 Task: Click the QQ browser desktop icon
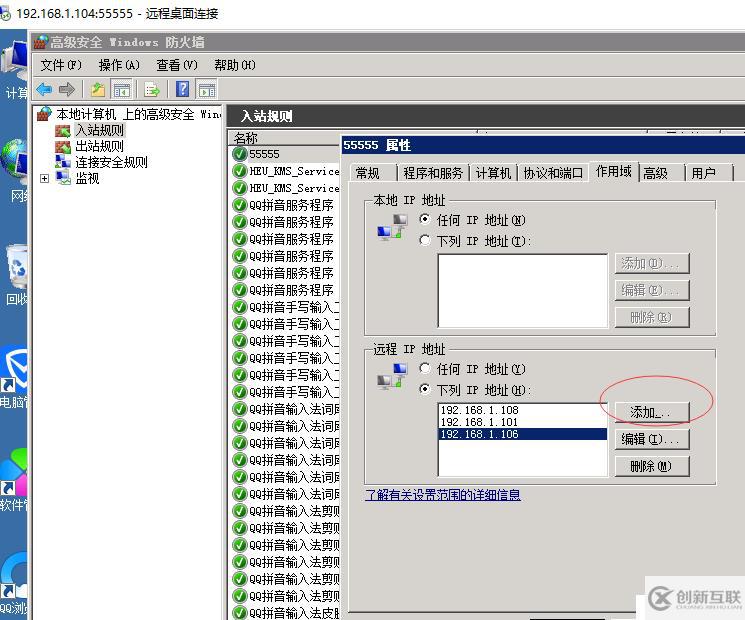14,575
